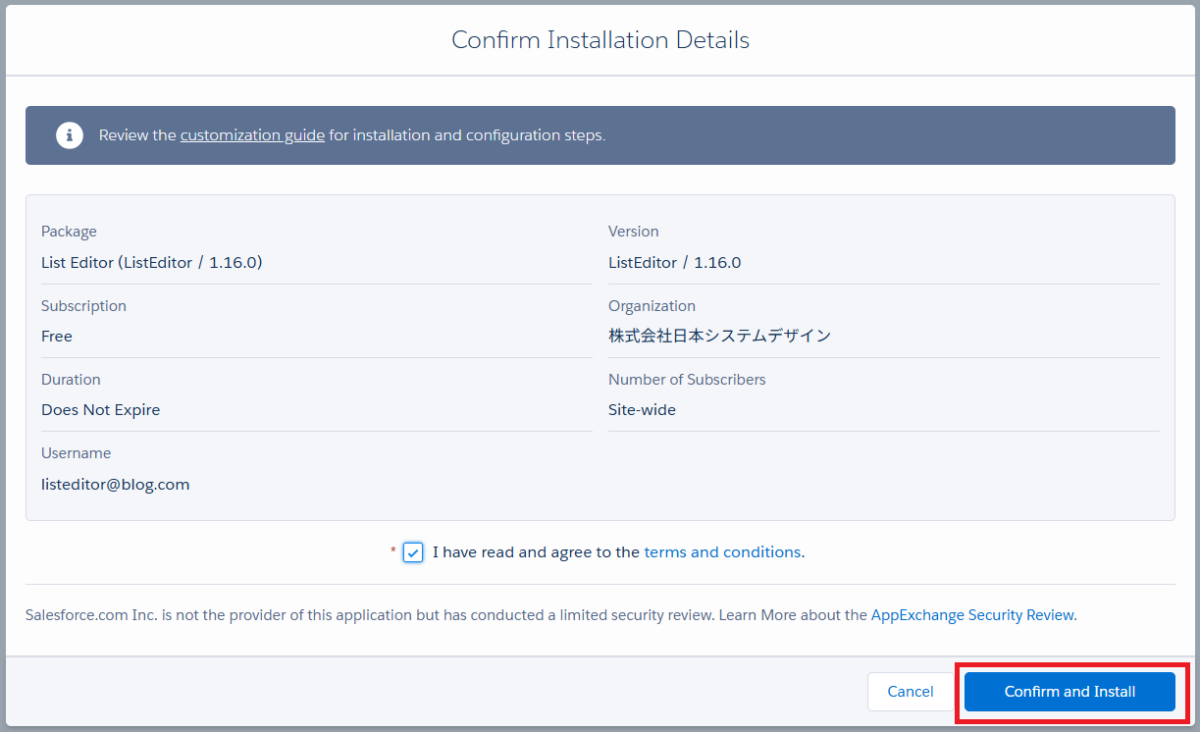Viewport: 1200px width, 732px height.
Task: Uncheck the terms agreement checkbox
Action: (x=413, y=552)
